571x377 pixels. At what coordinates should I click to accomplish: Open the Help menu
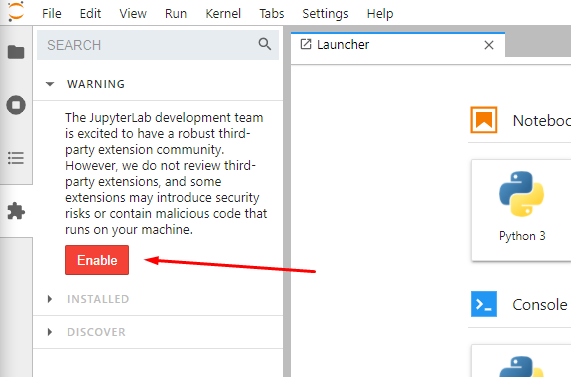380,13
